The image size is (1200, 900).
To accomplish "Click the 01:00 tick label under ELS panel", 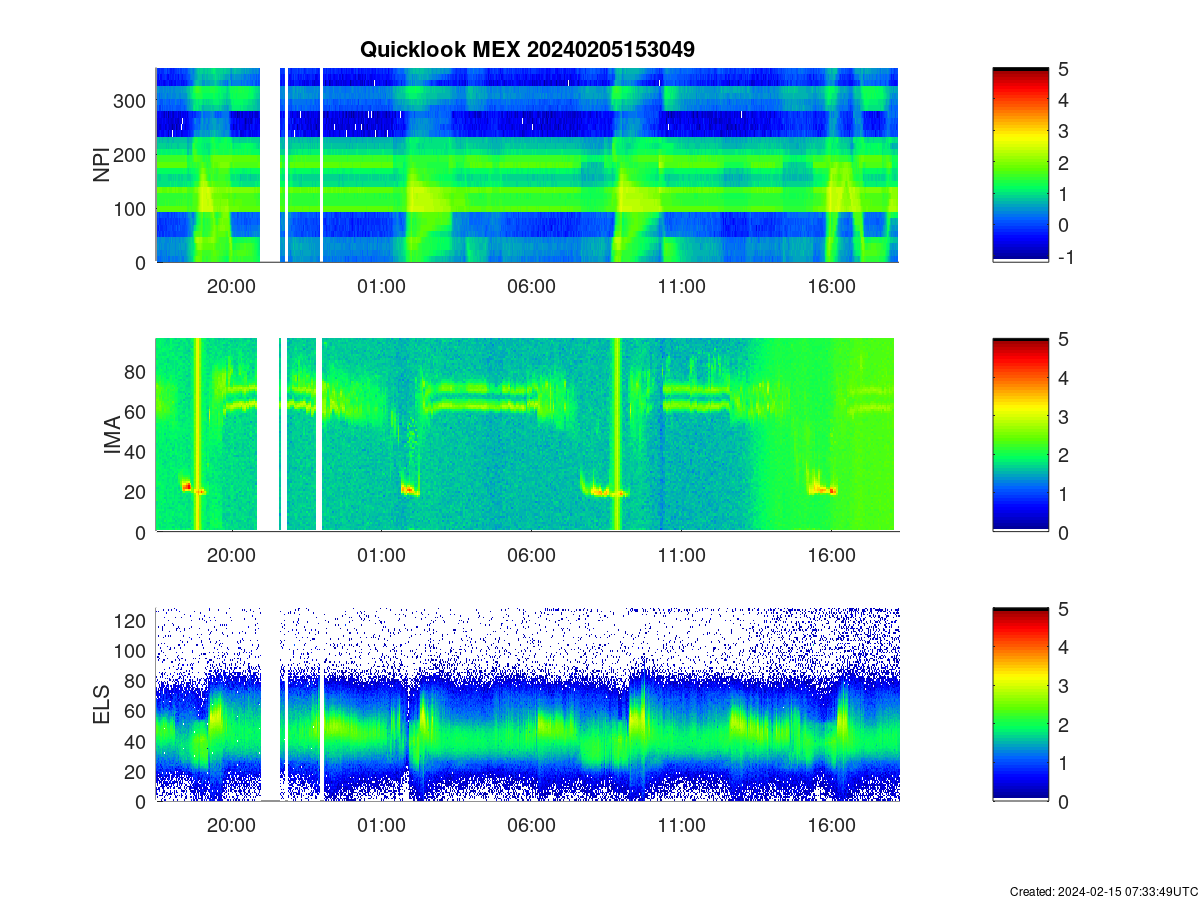I will click(x=381, y=826).
